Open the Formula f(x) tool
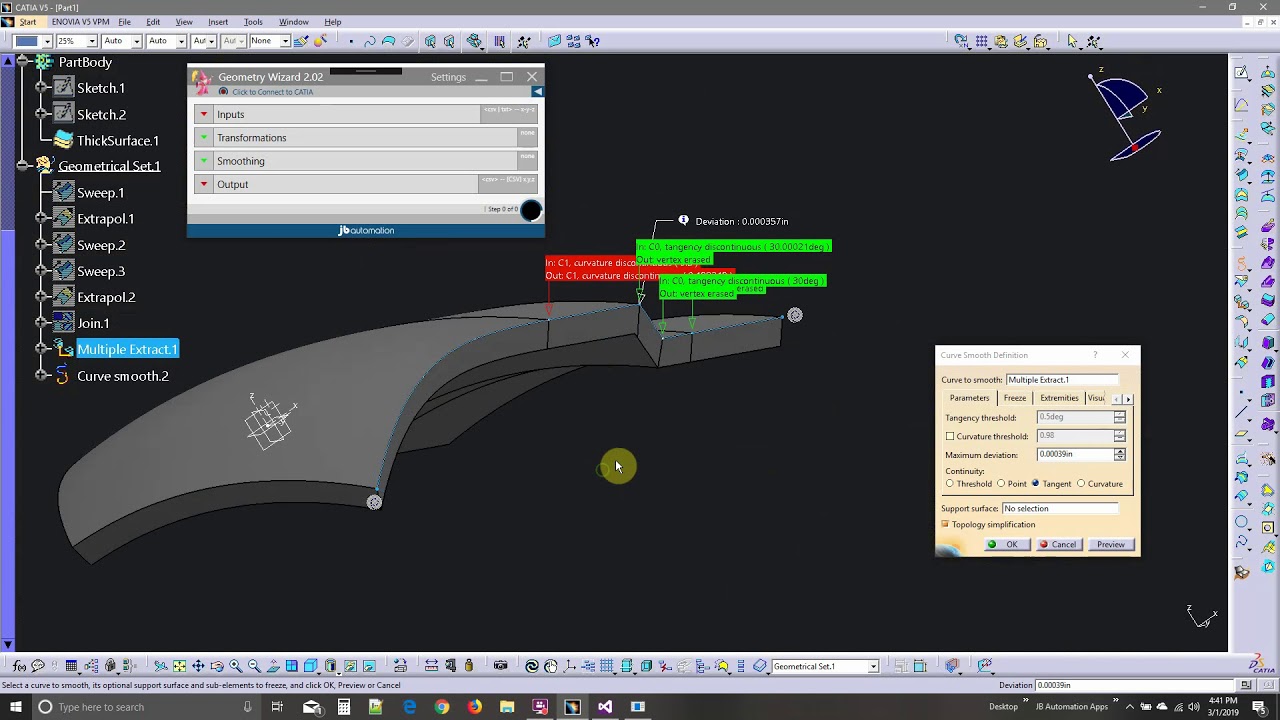The height and width of the screenshot is (720, 1280). tap(19, 666)
